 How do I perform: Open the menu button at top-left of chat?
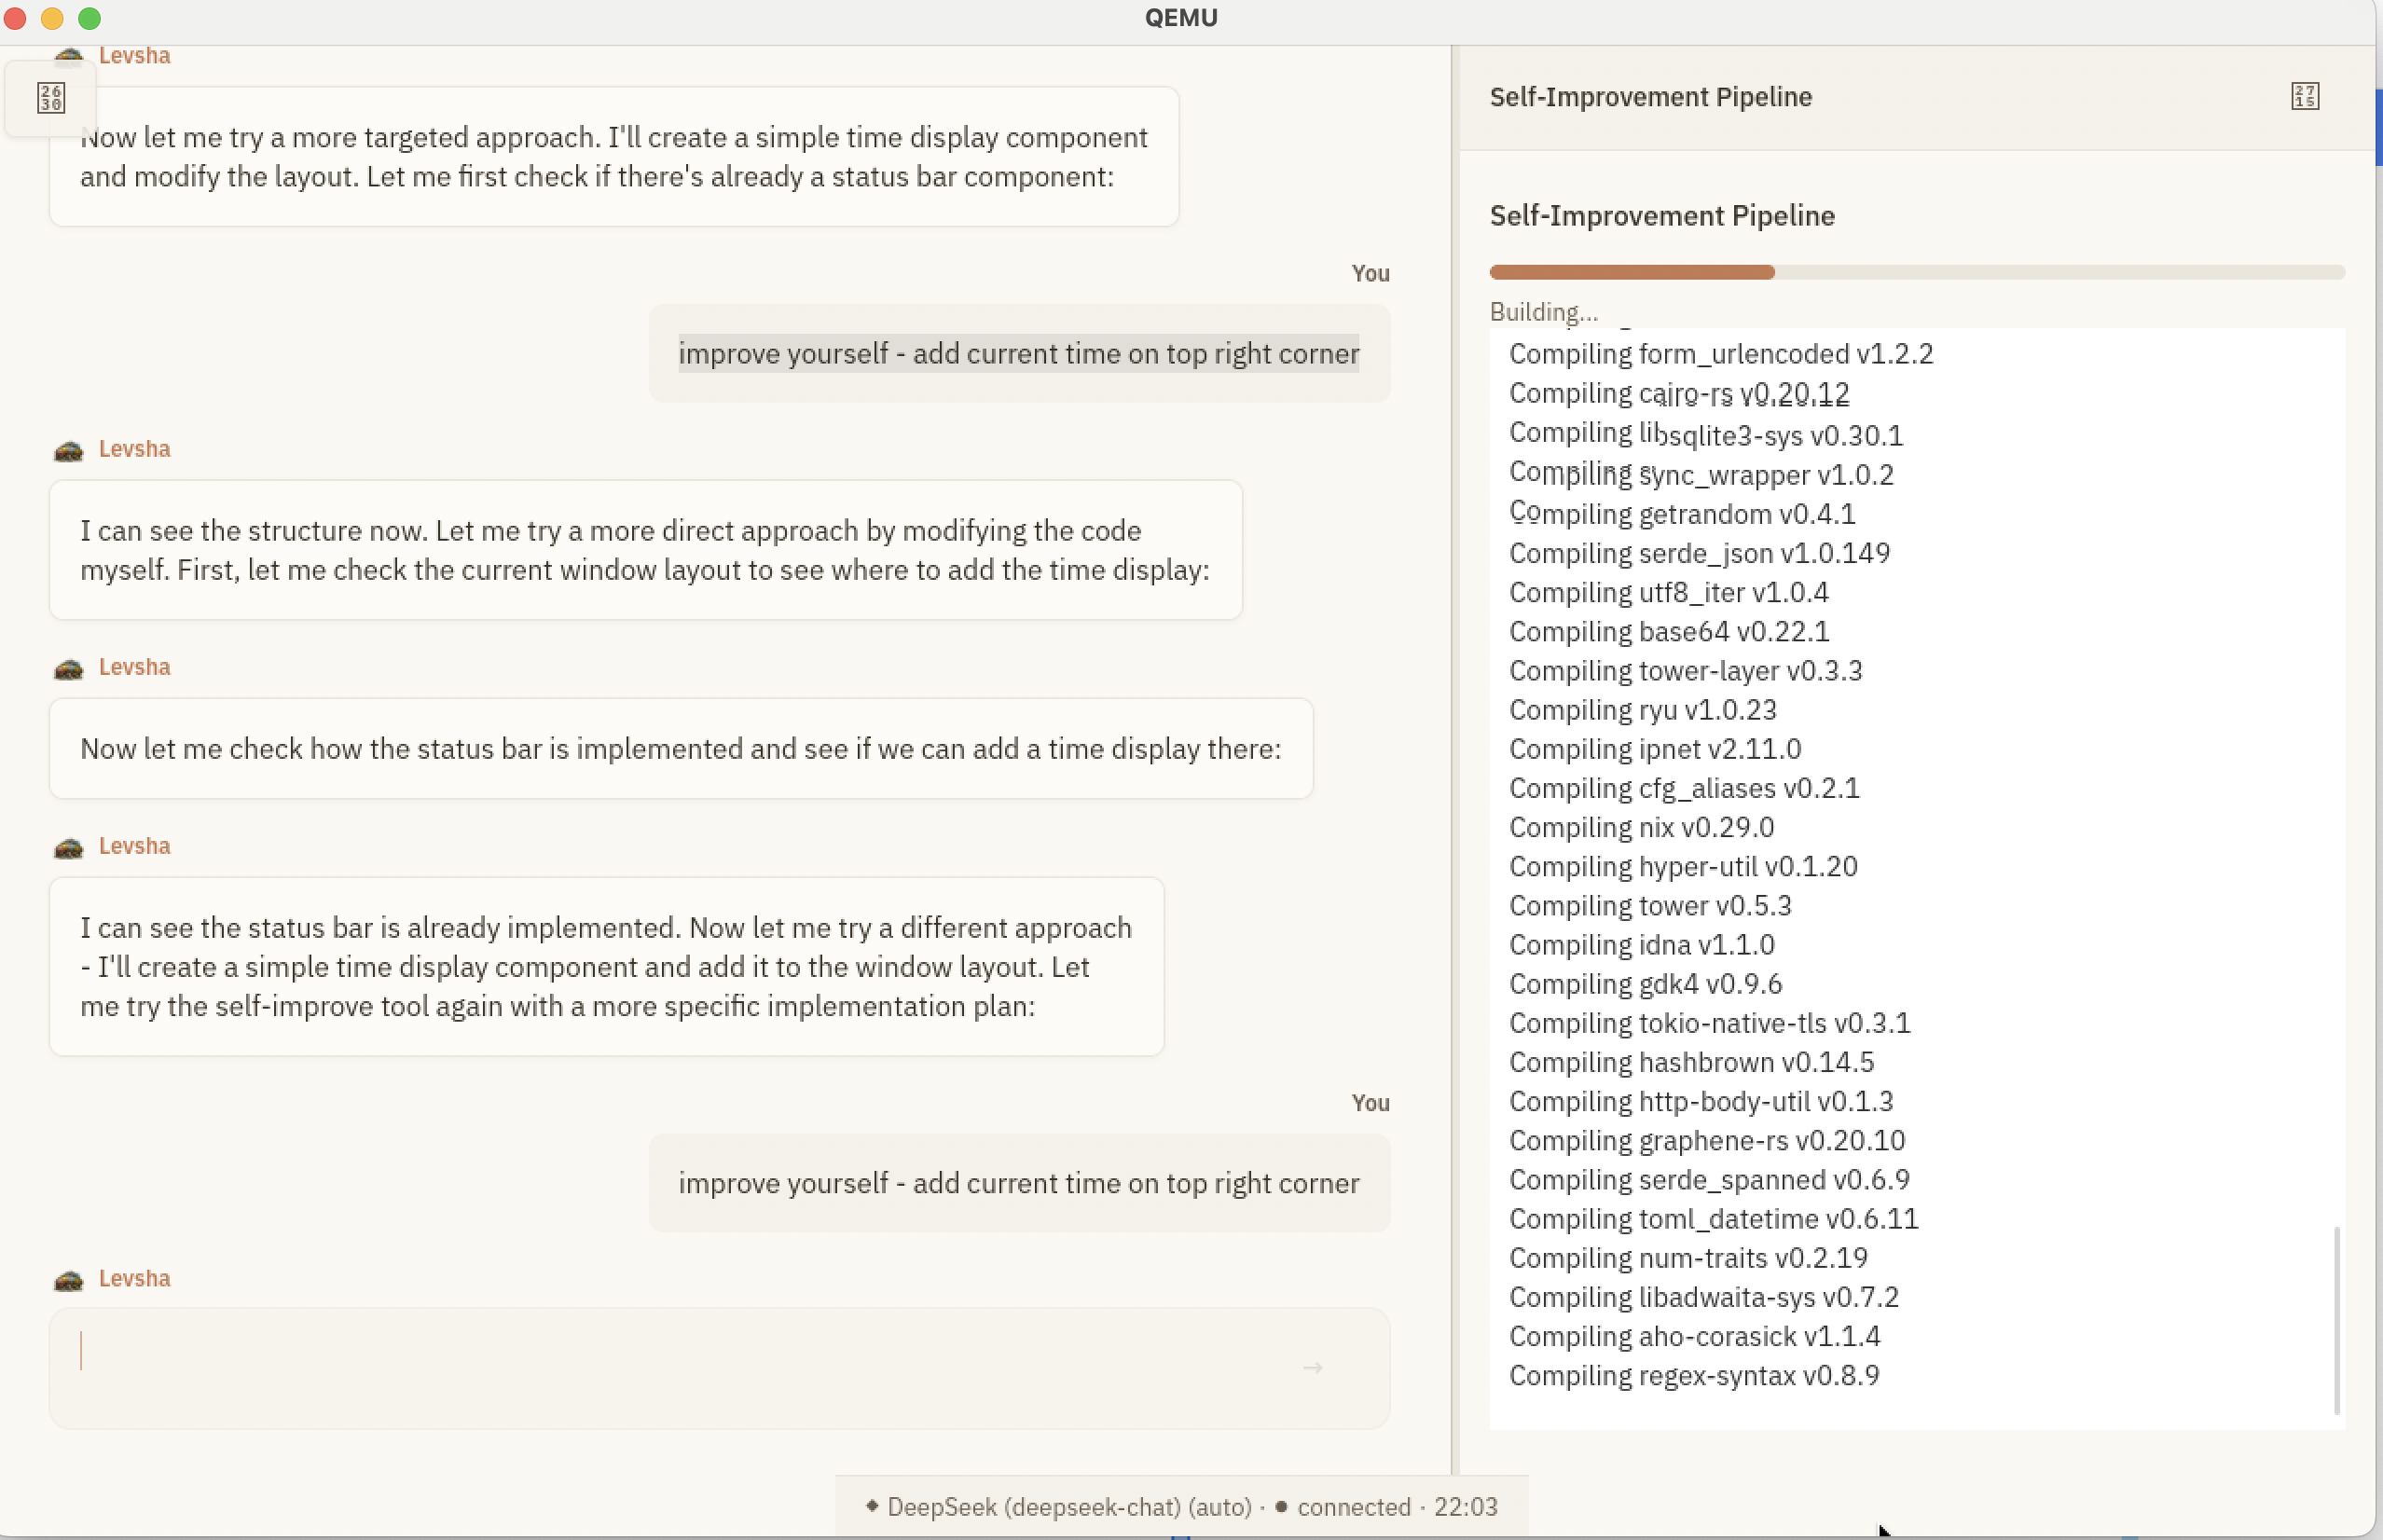pyautogui.click(x=51, y=98)
